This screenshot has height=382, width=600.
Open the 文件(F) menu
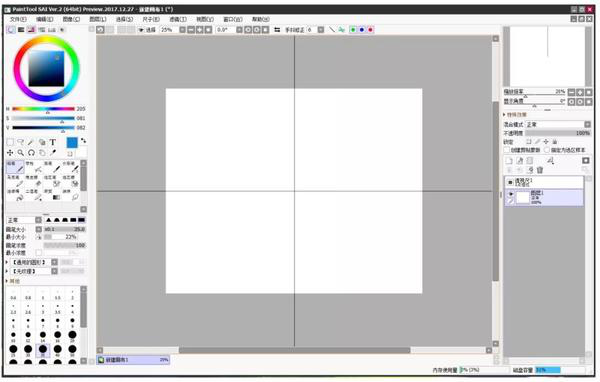18,19
